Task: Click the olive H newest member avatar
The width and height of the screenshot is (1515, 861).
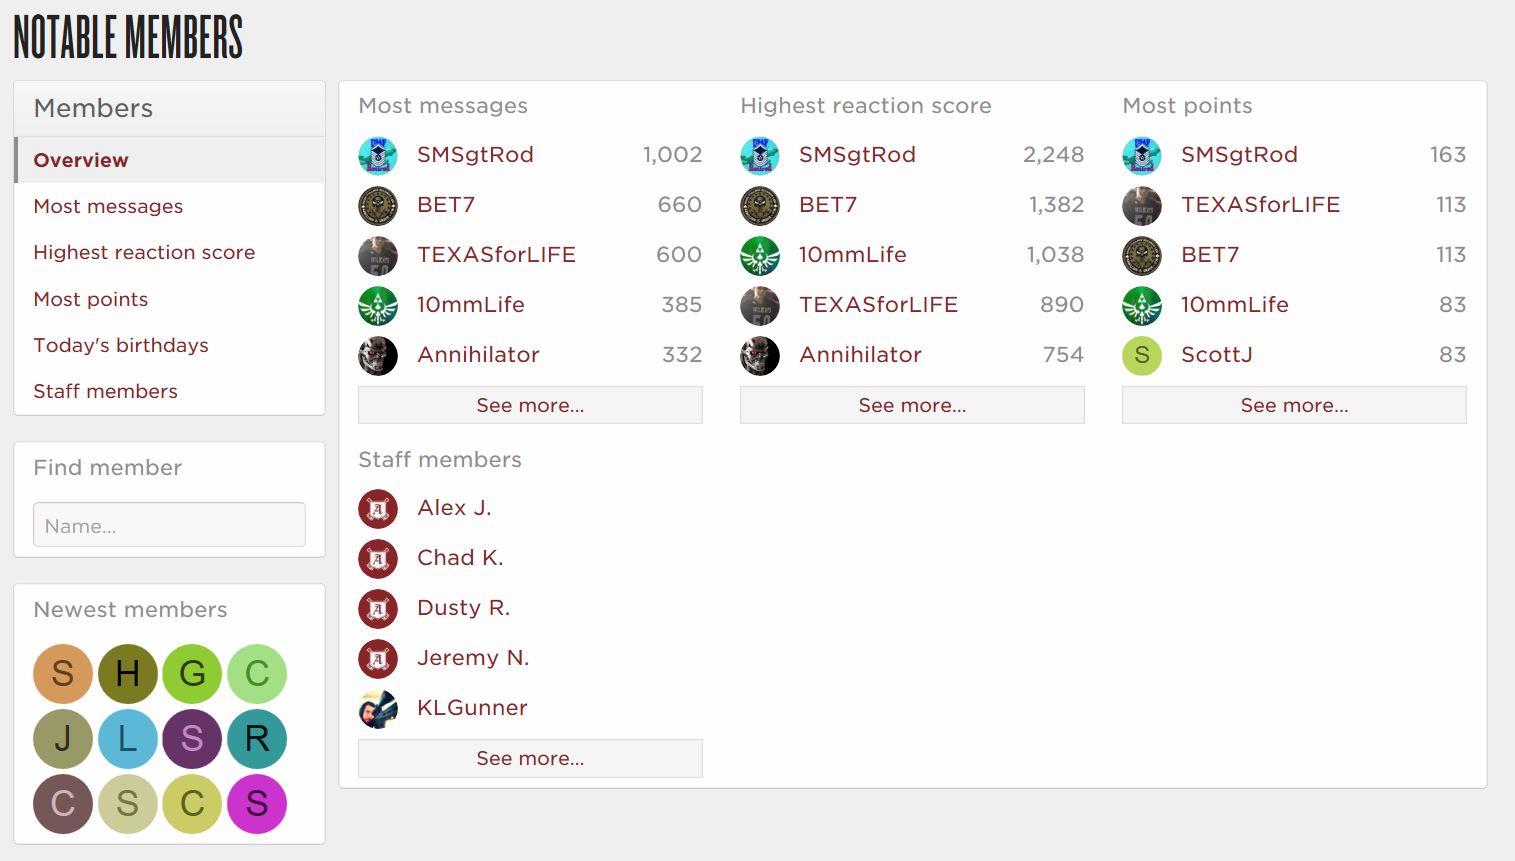Action: (128, 674)
